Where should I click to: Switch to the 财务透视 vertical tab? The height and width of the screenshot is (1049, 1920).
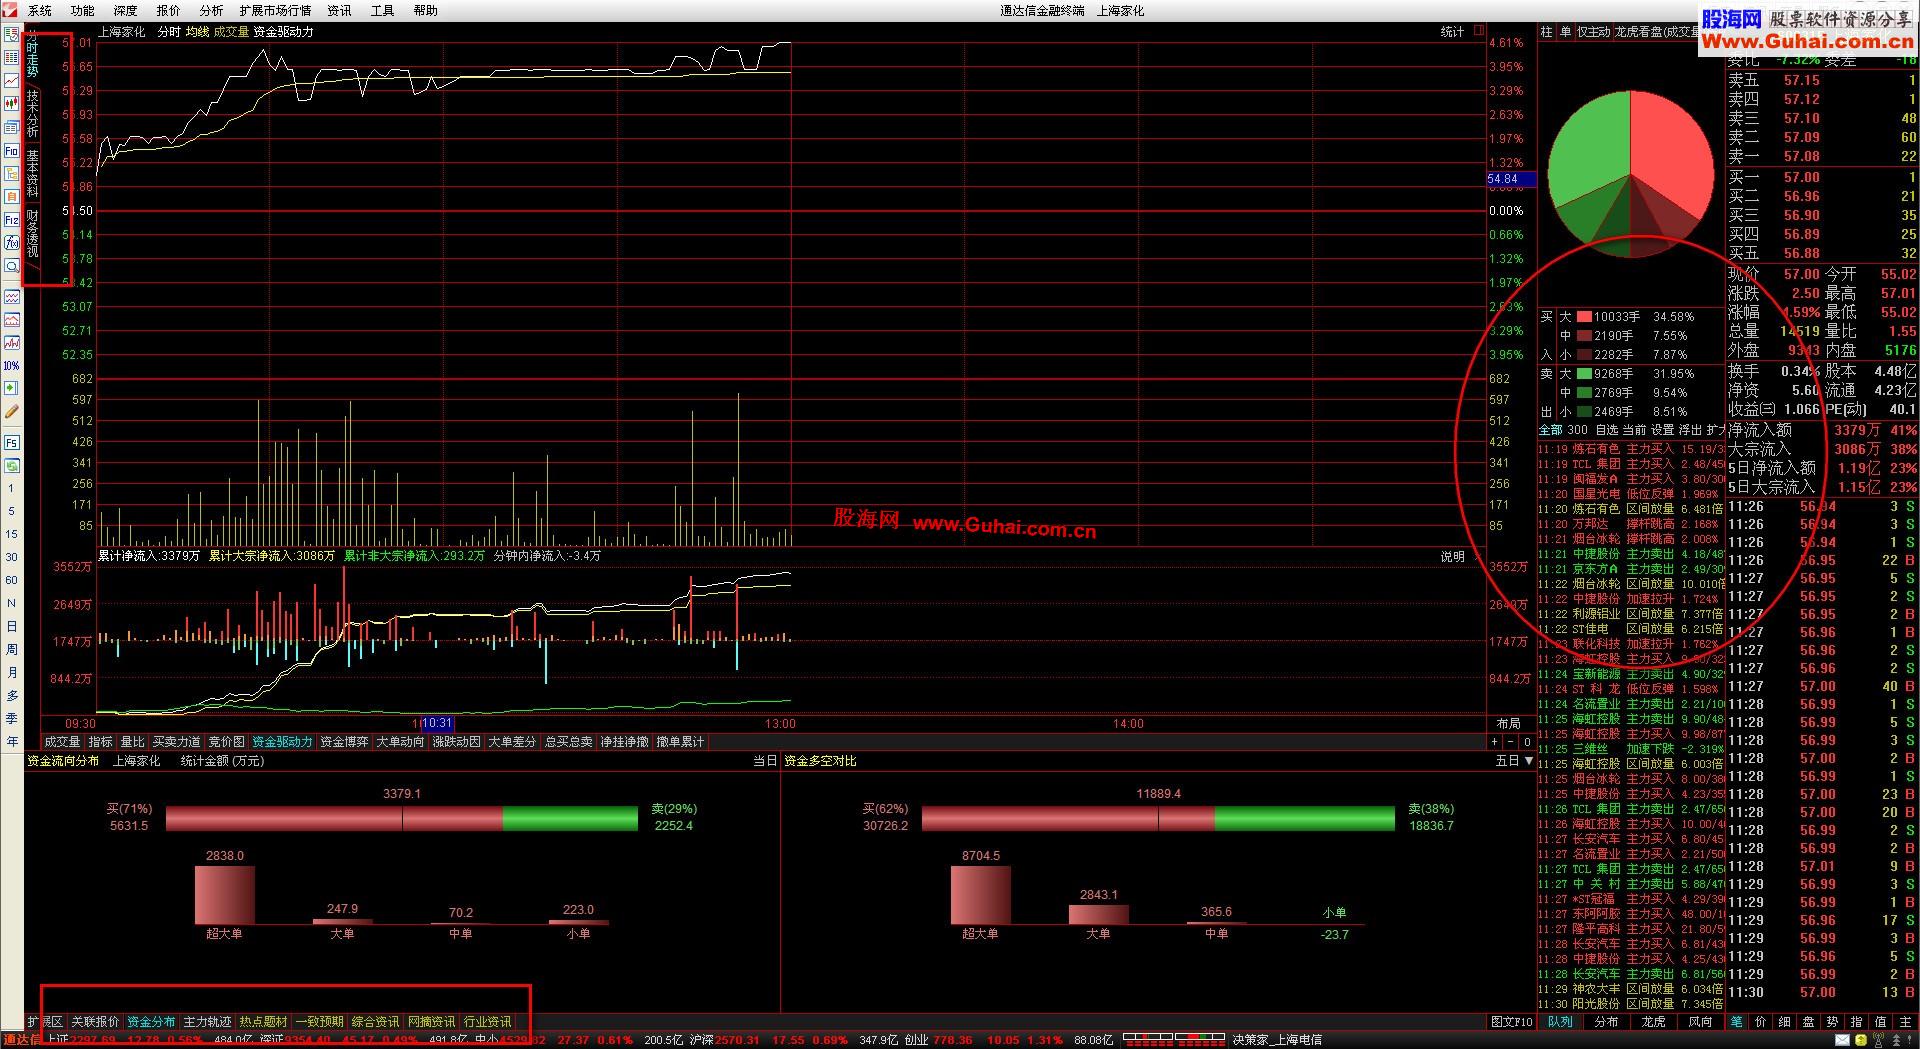pos(32,233)
